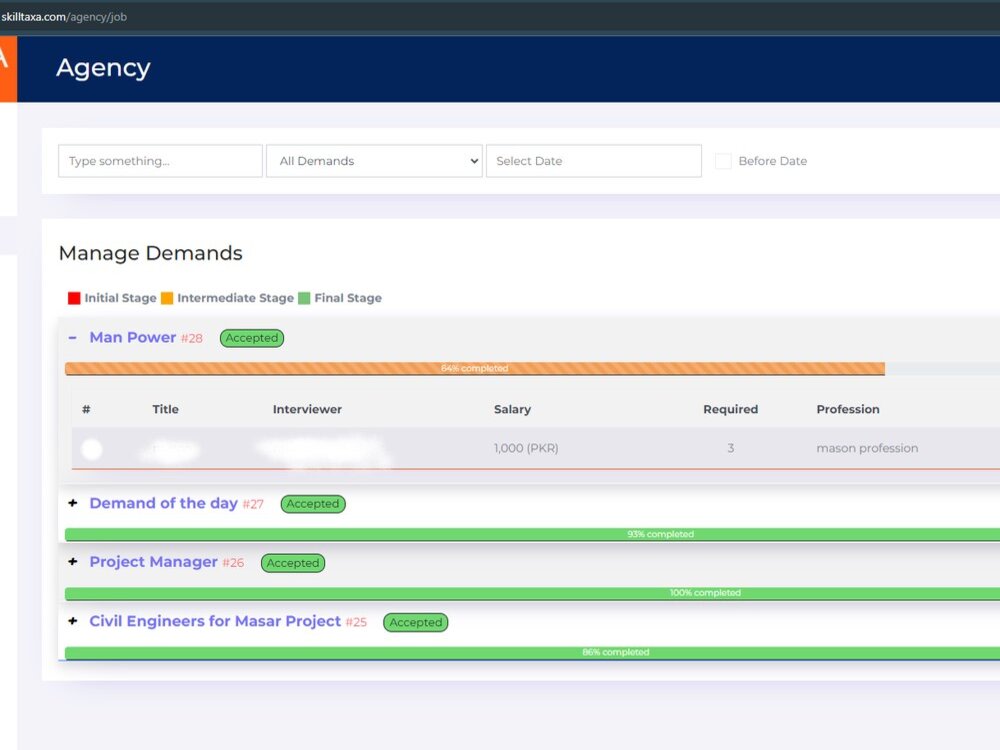Click the Accepted badge for Man Power

[252, 338]
